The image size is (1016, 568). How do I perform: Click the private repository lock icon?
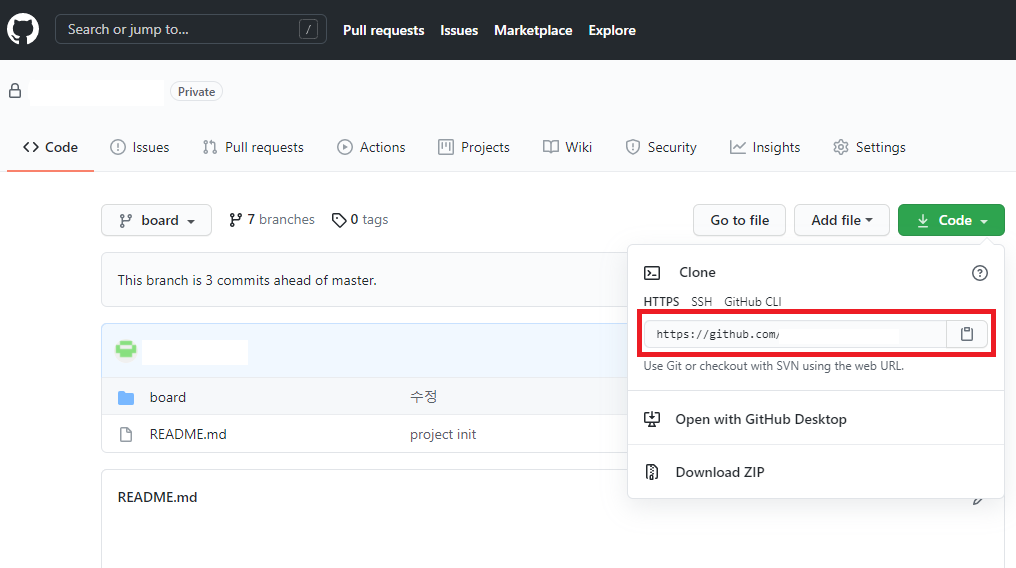pyautogui.click(x=15, y=91)
